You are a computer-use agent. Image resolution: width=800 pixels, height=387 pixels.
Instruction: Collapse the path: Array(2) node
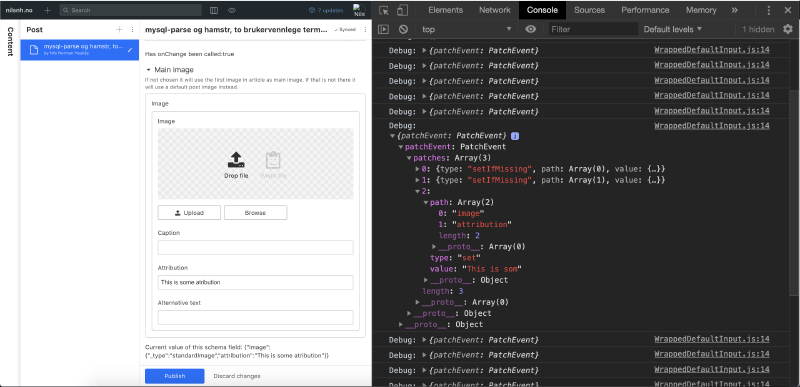point(426,202)
